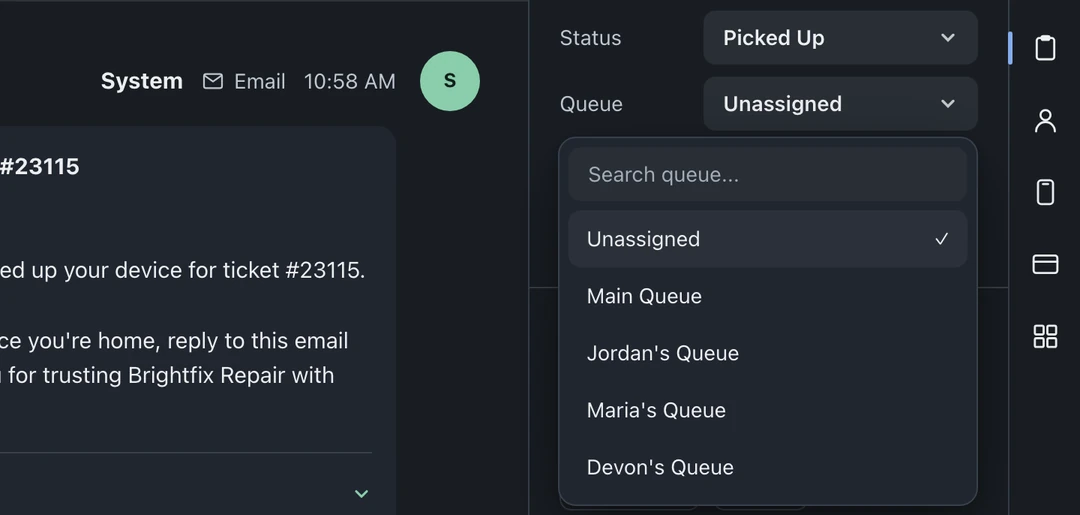Assign ticket to Maria's Queue
Image resolution: width=1080 pixels, height=515 pixels.
767,410
